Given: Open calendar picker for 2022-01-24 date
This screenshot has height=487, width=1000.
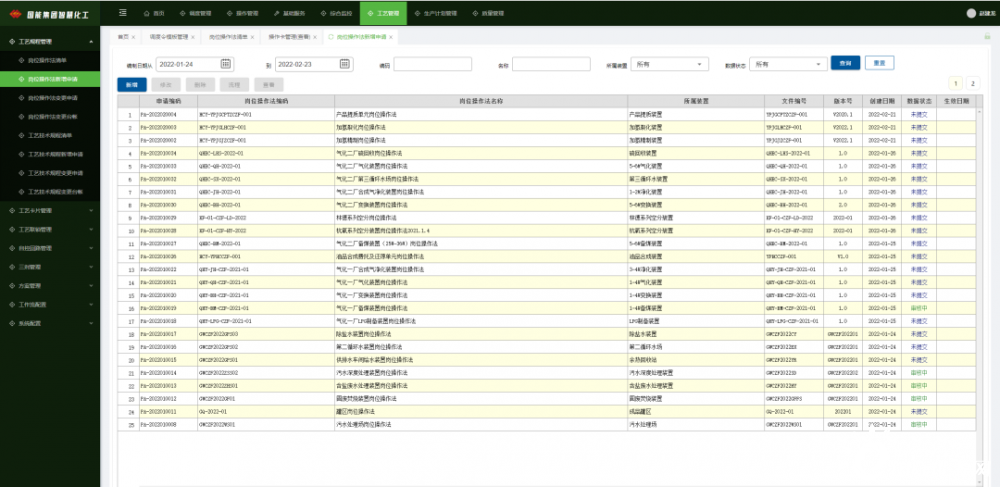Looking at the screenshot, I should pos(225,64).
